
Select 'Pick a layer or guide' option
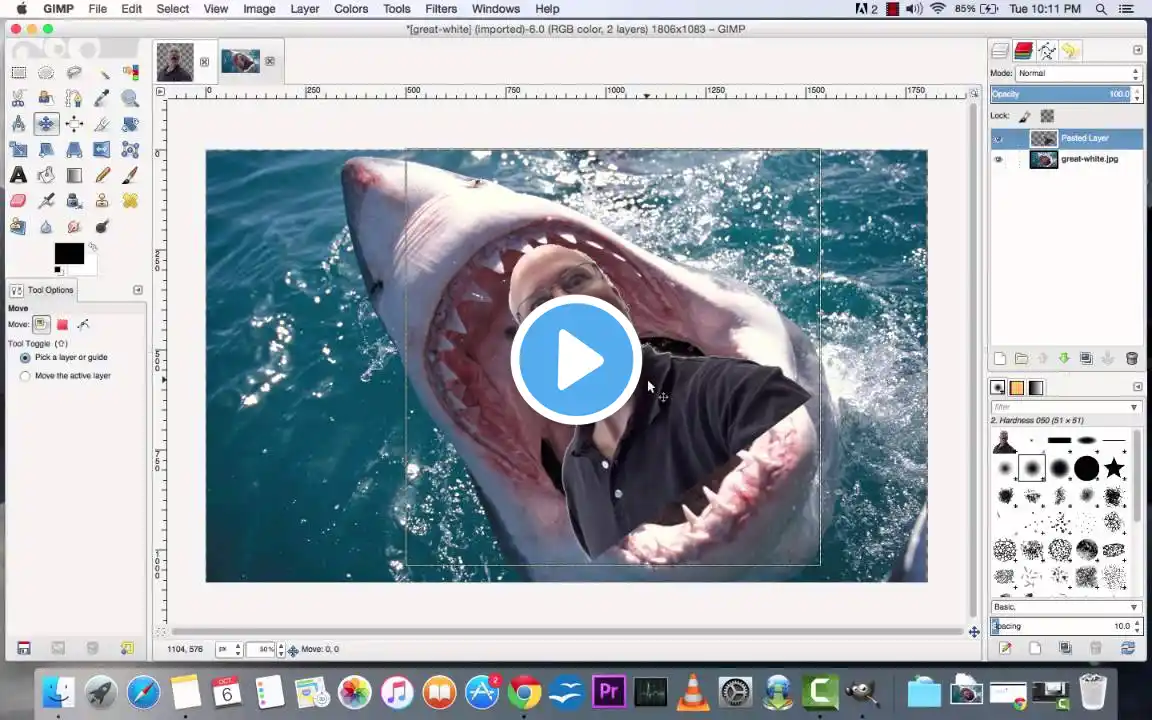coord(25,357)
